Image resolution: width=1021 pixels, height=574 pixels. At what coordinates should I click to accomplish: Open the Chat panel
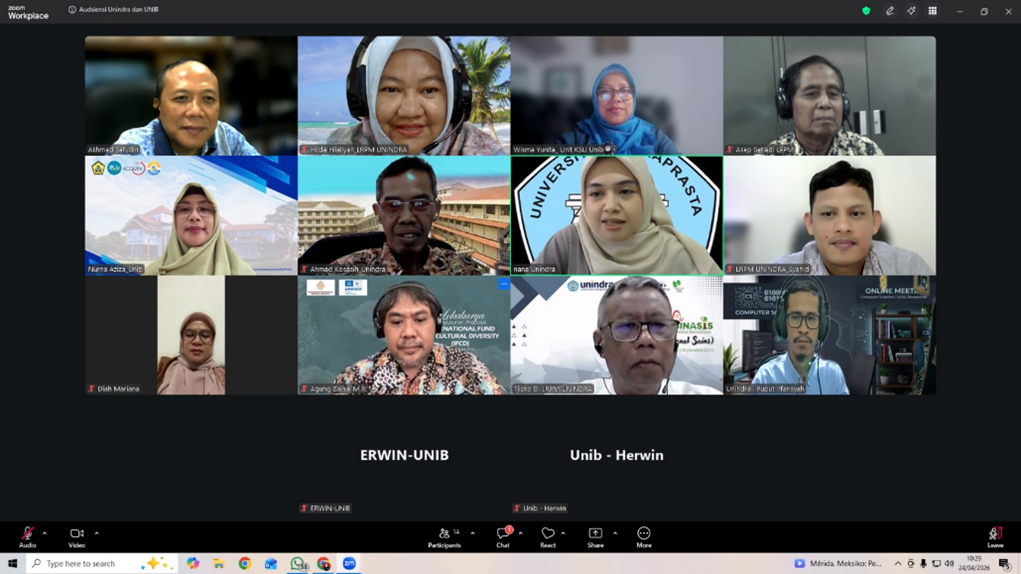502,535
